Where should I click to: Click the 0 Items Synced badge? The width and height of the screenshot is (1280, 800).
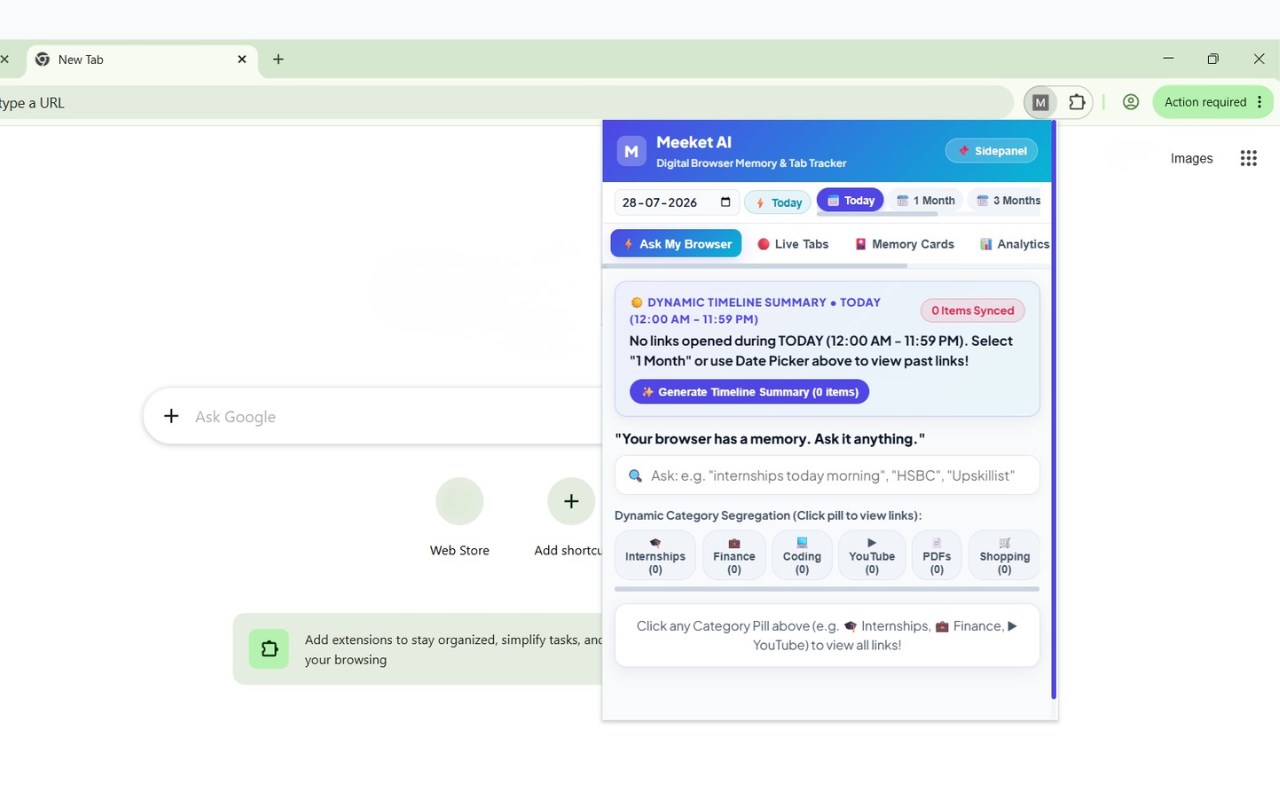973,311
